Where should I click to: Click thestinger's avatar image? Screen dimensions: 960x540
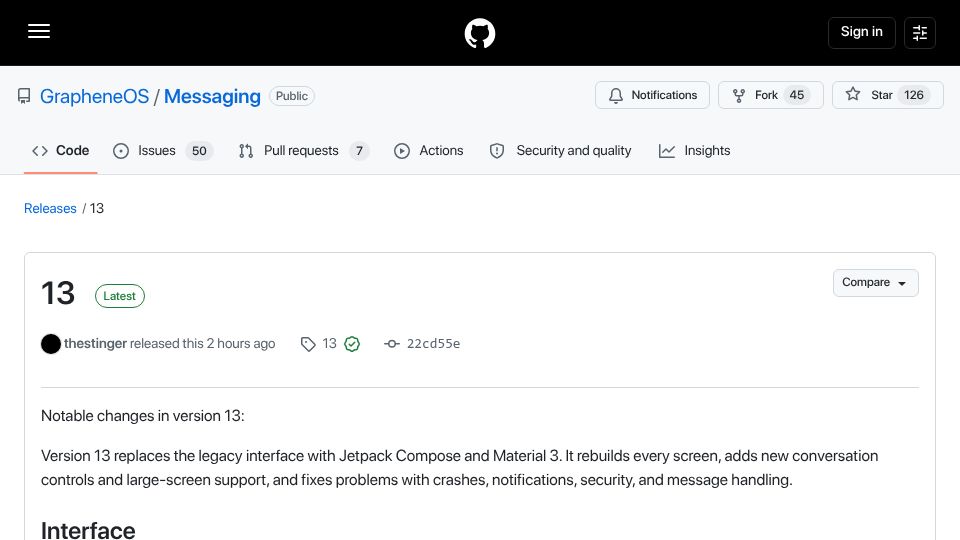click(51, 343)
